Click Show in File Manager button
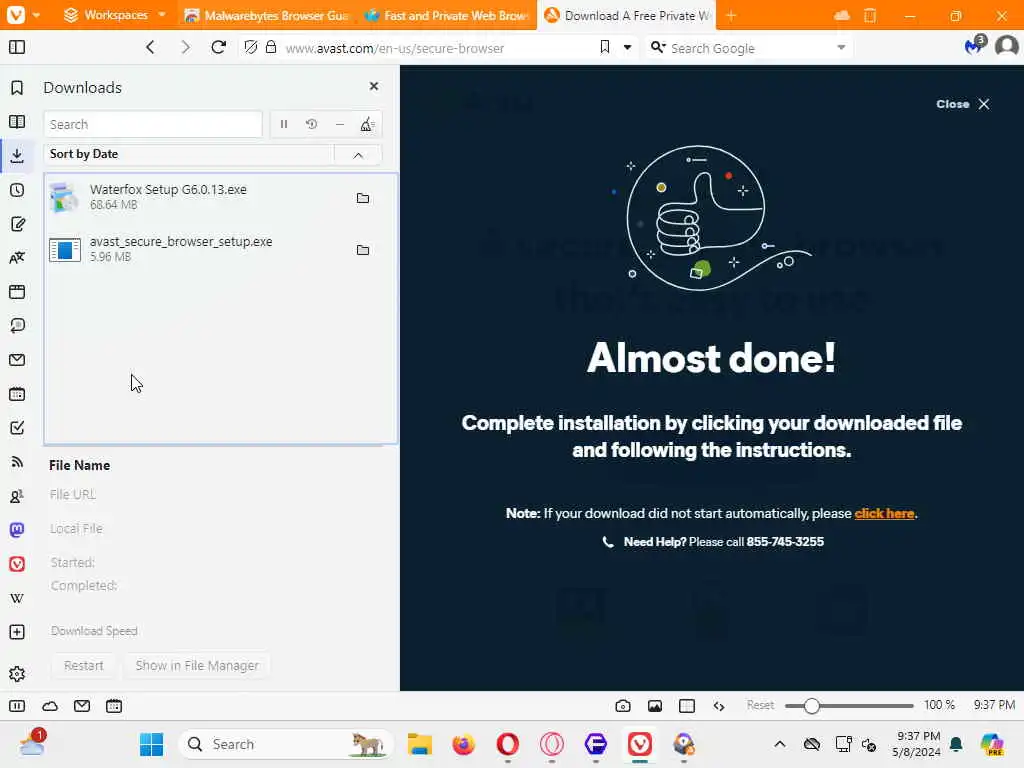The image size is (1024, 768). tap(197, 665)
